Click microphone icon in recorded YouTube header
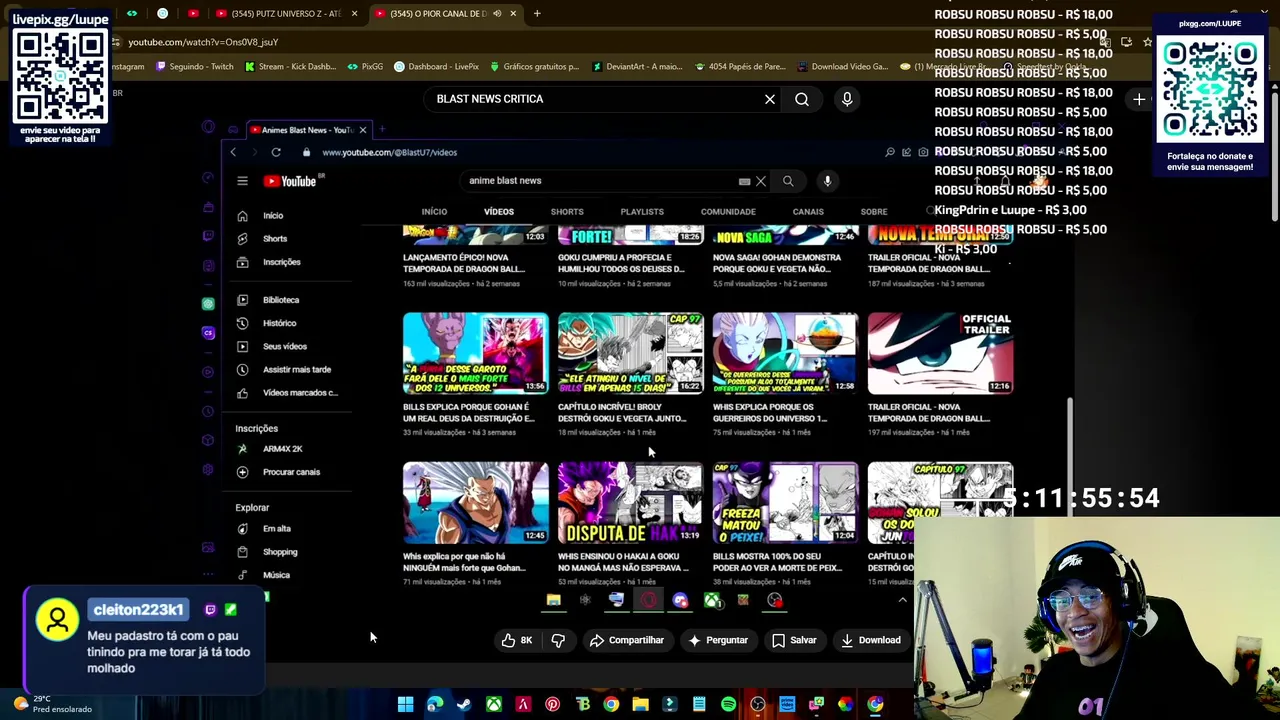The height and width of the screenshot is (720, 1280). (827, 181)
